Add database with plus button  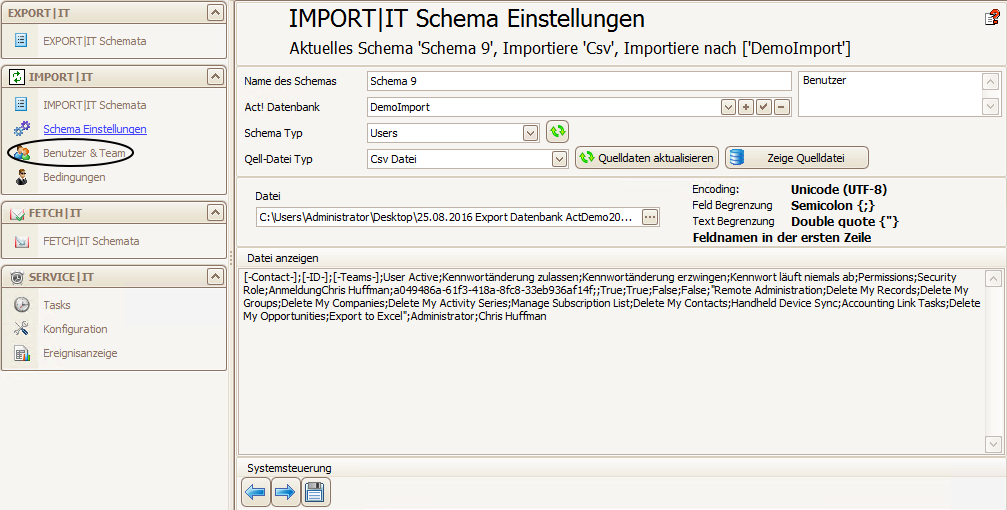click(x=746, y=107)
